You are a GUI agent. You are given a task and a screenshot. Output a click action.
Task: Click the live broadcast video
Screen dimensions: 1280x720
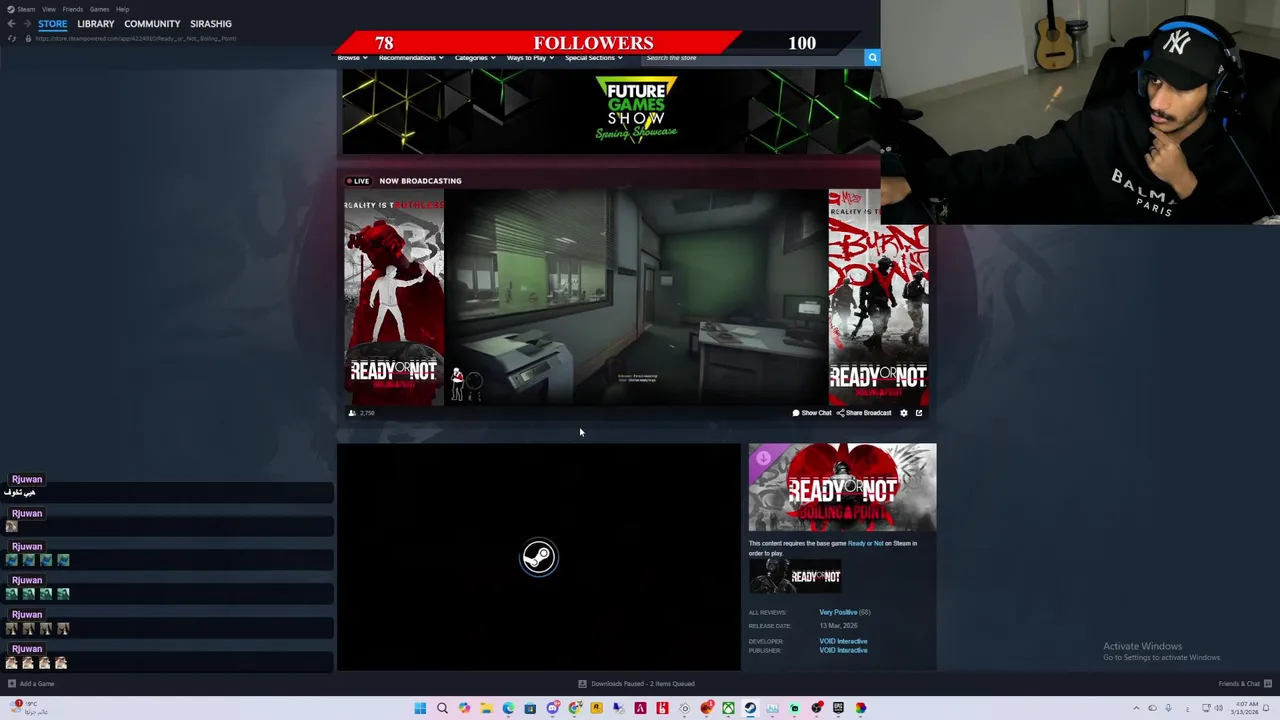[x=636, y=297]
